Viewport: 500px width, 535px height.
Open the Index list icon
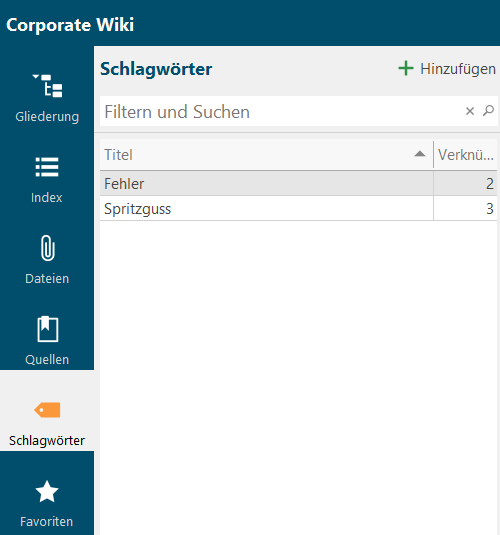(x=47, y=167)
